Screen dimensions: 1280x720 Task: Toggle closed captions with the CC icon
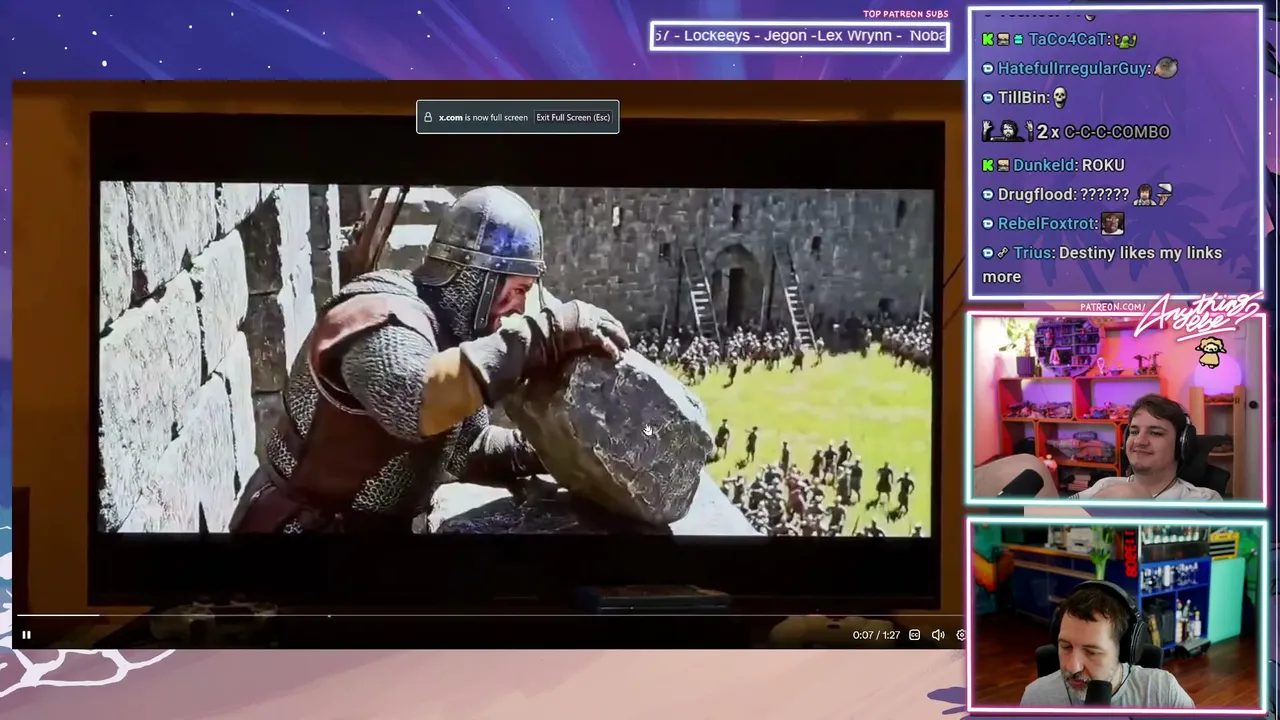tap(914, 635)
